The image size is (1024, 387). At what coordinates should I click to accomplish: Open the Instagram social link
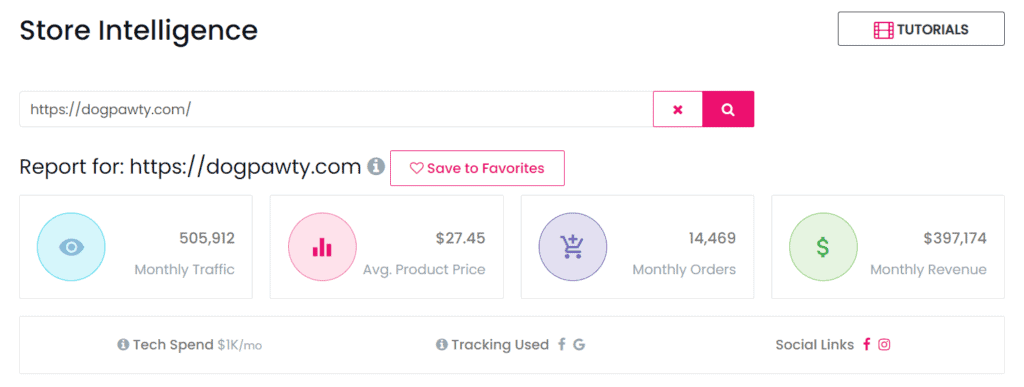884,345
